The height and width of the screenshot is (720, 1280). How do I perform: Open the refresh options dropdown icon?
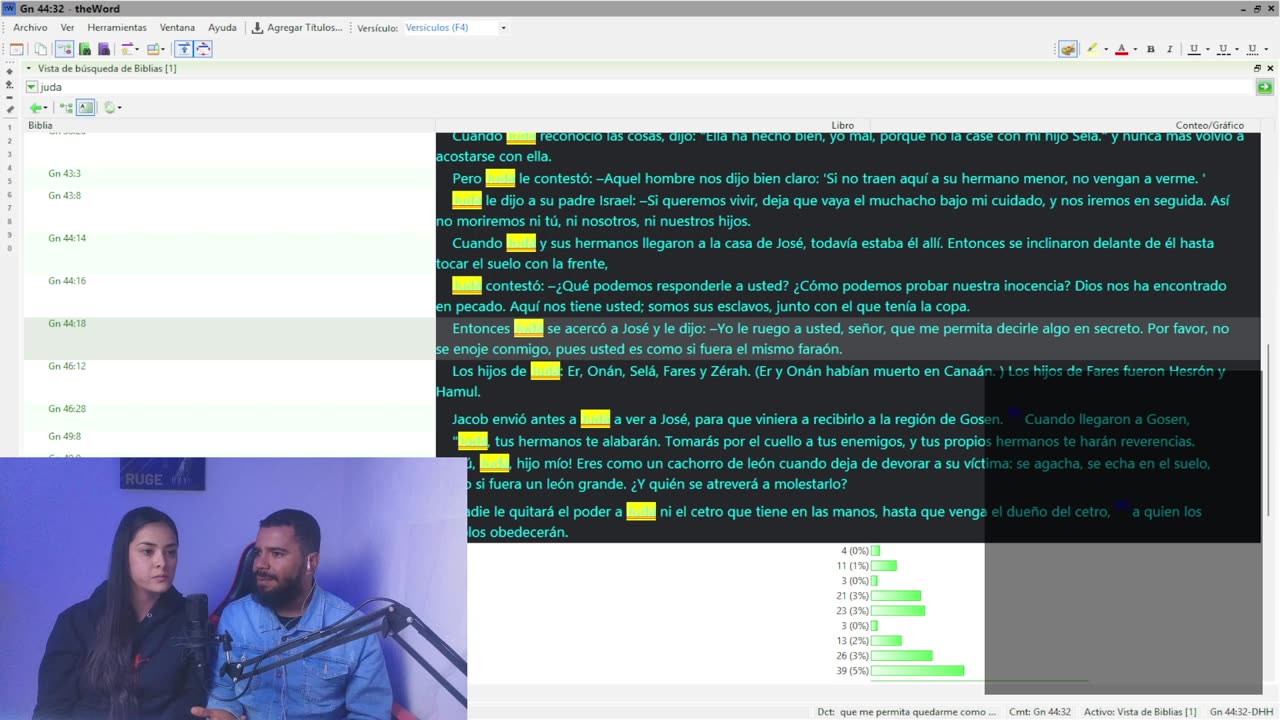pyautogui.click(x=112, y=107)
